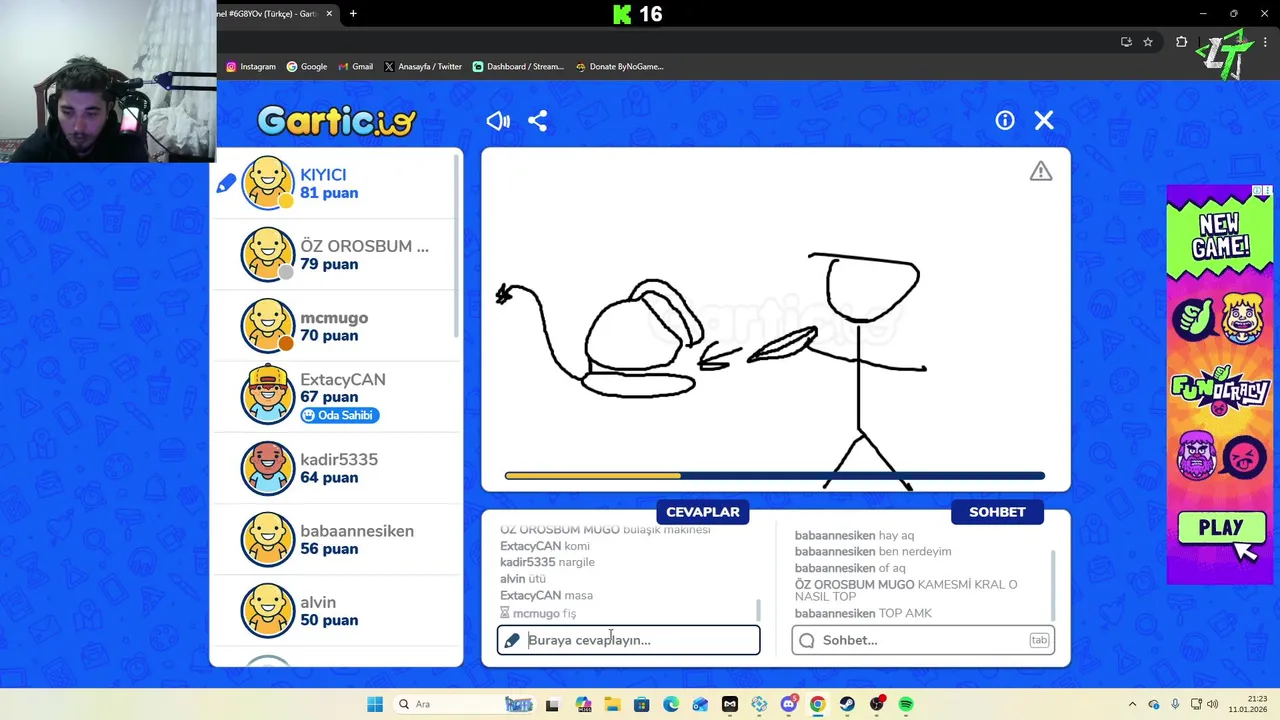Click the Gartic.io logo
Image resolution: width=1280 pixels, height=720 pixels.
[x=336, y=121]
